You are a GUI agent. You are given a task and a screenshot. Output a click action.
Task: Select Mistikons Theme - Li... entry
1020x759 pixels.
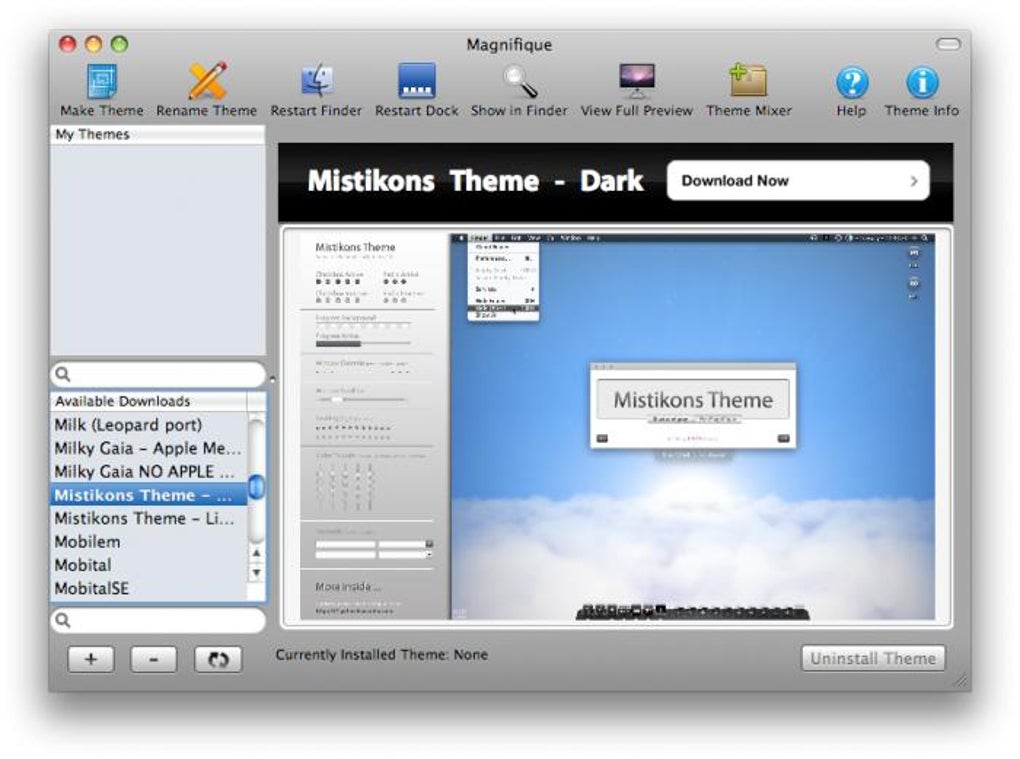[150, 518]
